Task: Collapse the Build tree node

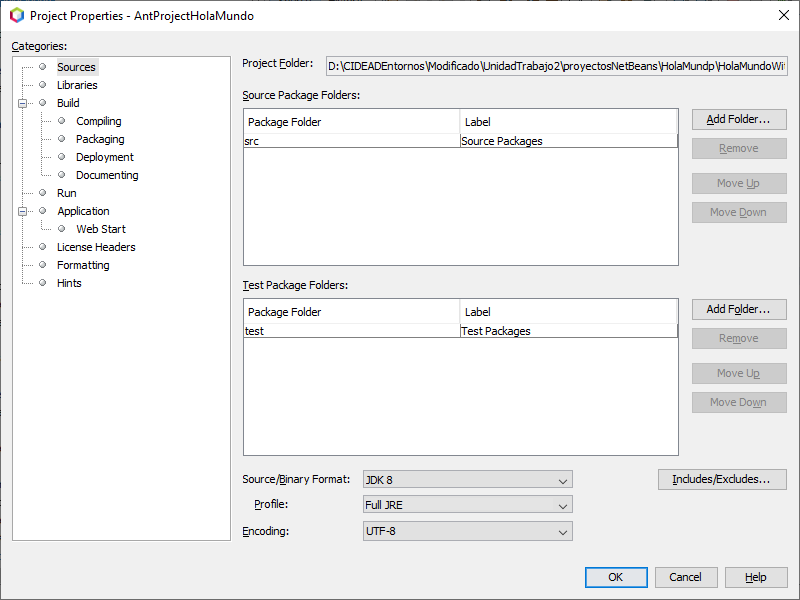Action: click(x=23, y=103)
